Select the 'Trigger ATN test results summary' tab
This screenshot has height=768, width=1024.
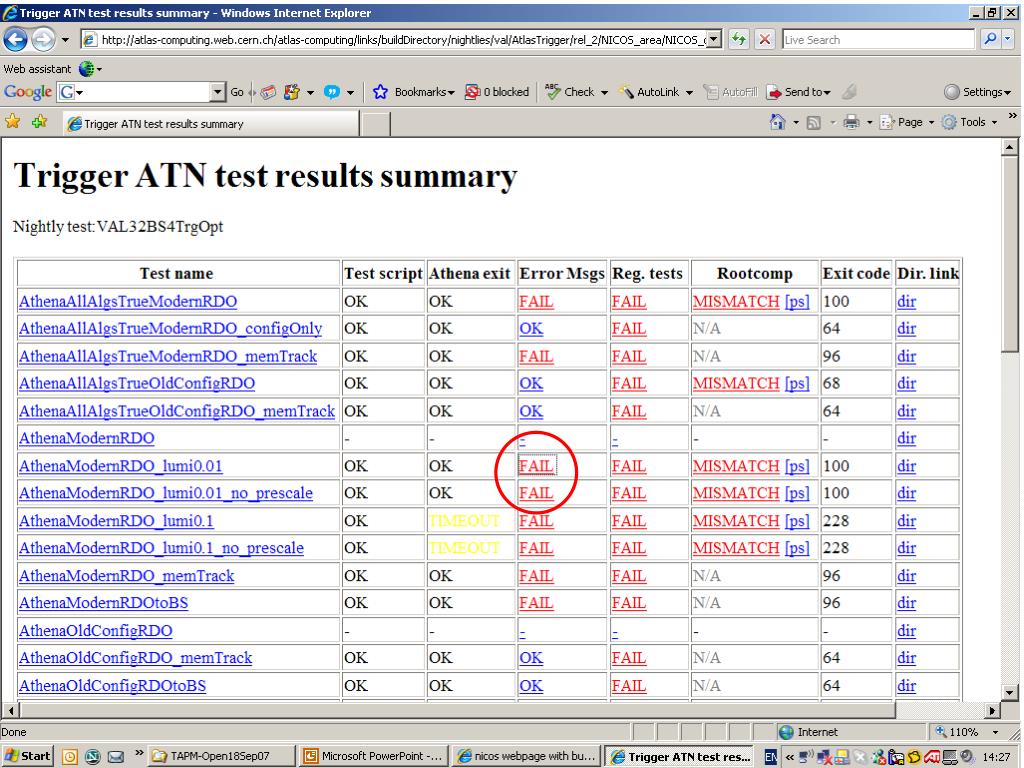point(212,123)
